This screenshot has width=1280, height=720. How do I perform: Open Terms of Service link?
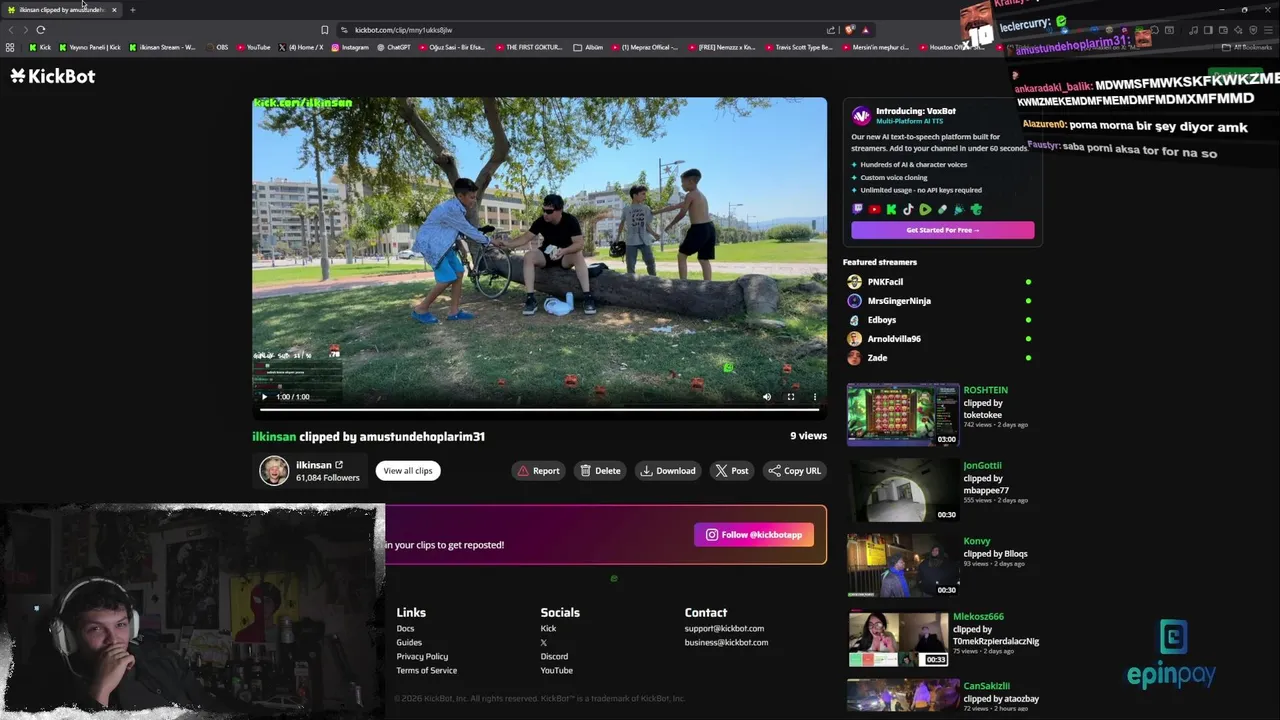(x=427, y=671)
